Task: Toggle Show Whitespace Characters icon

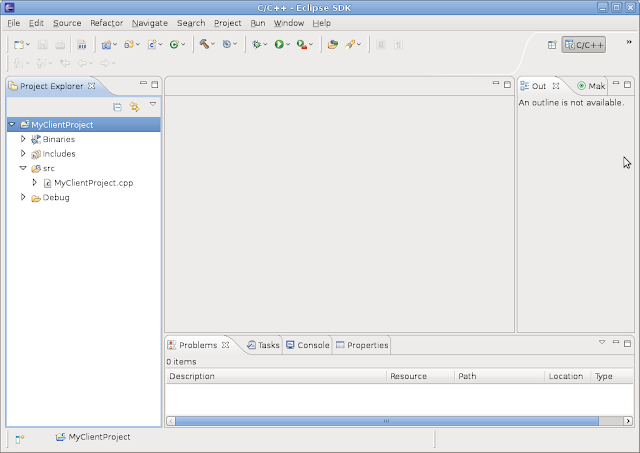Action: point(398,44)
